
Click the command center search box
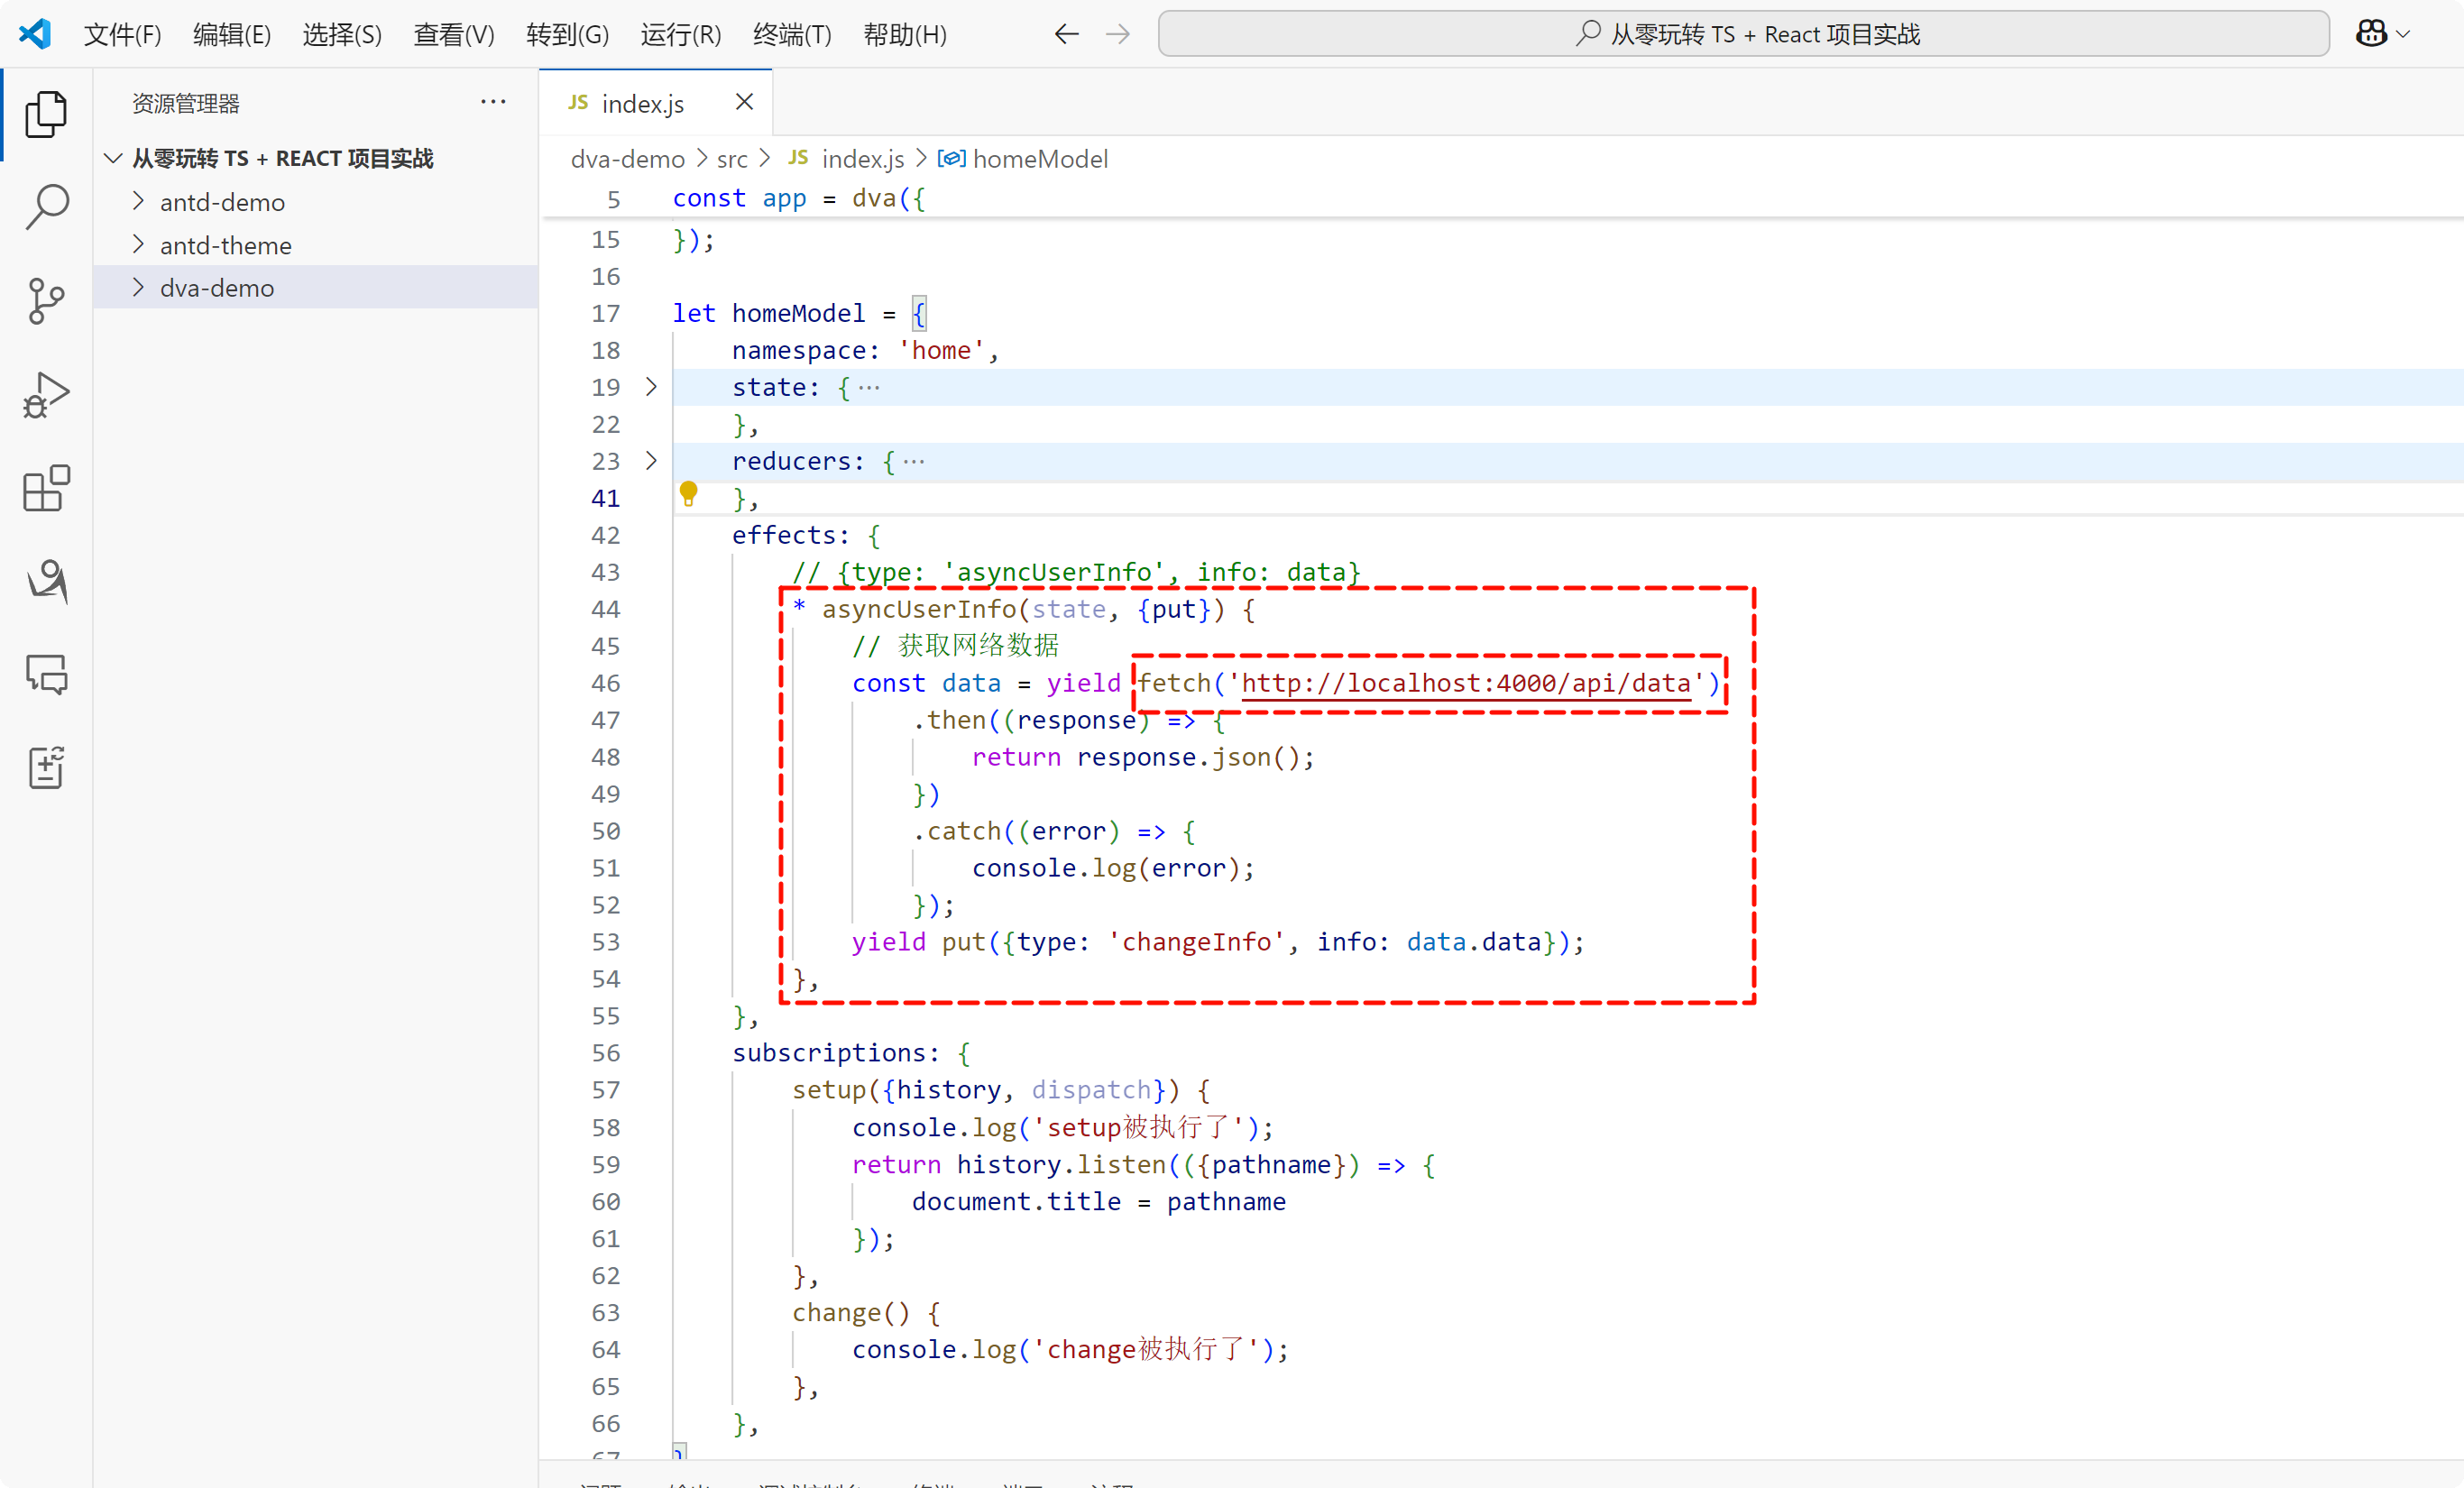pyautogui.click(x=1743, y=34)
